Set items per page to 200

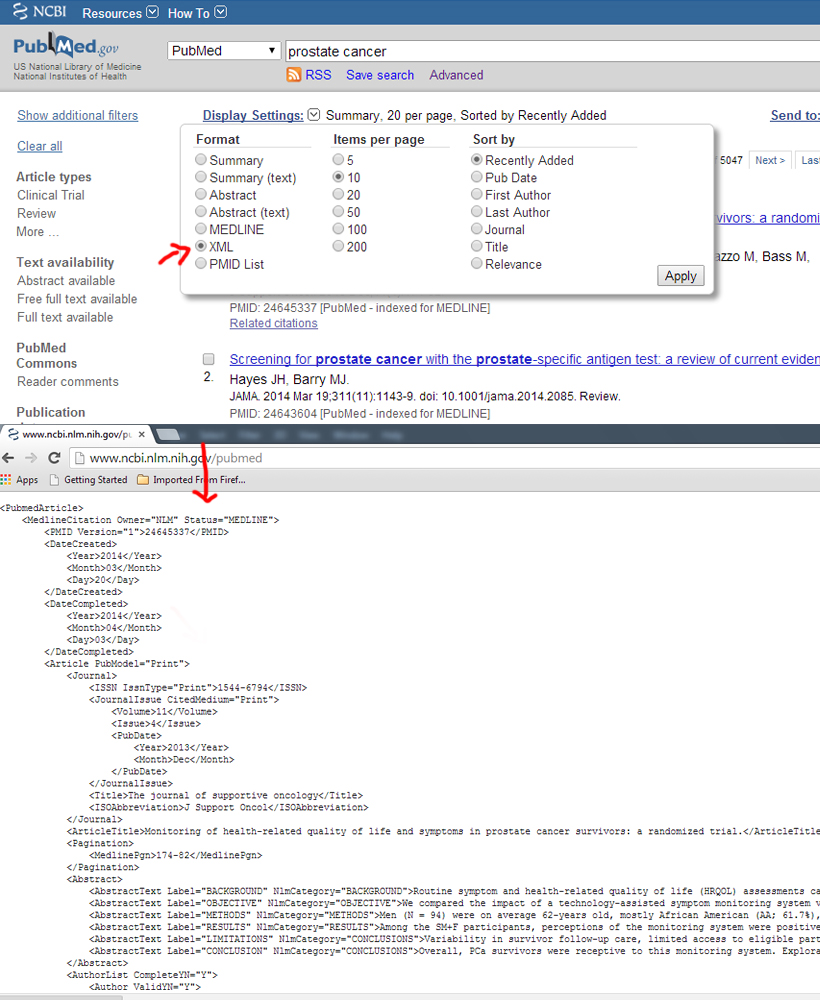(x=338, y=246)
